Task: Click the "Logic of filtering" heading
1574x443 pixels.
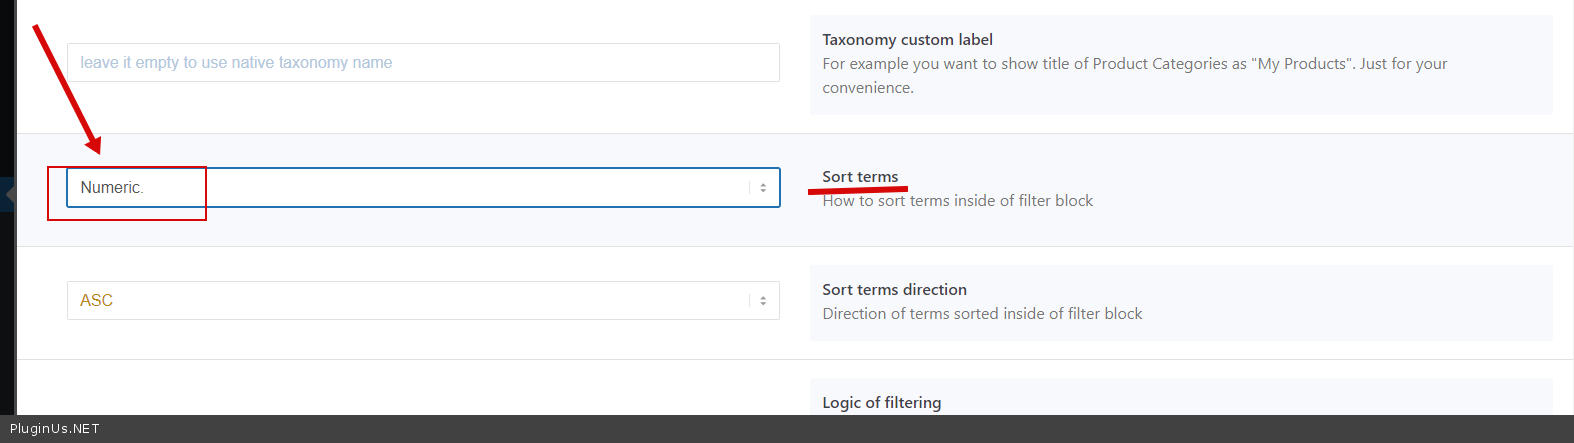Action: 881,403
